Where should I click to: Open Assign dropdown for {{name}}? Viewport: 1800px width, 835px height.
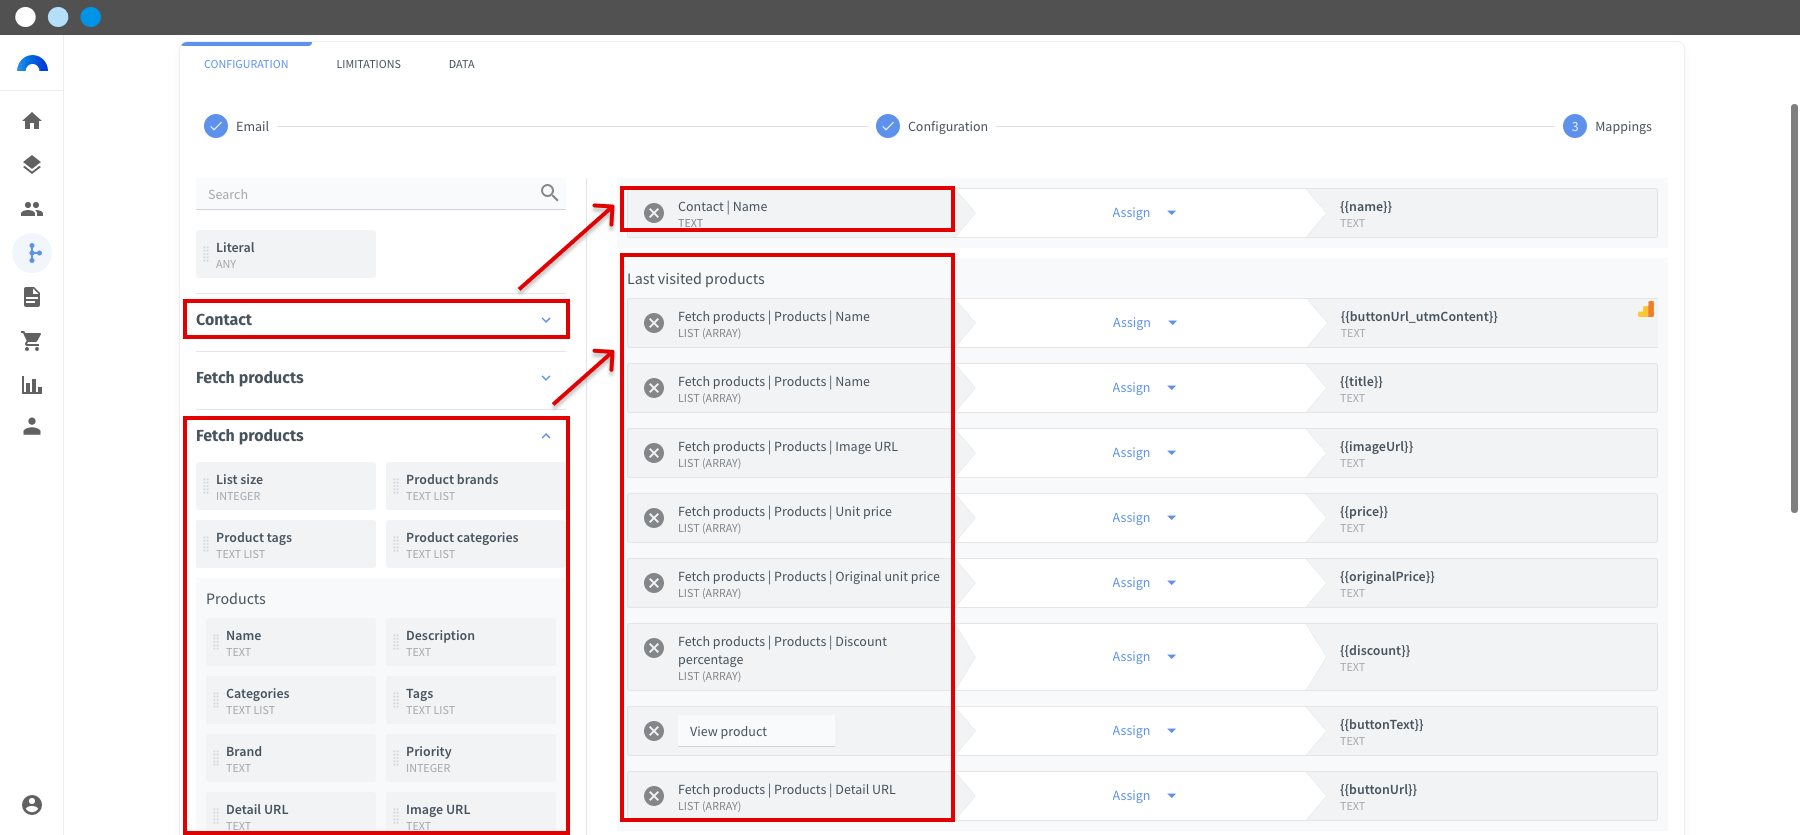point(1144,213)
